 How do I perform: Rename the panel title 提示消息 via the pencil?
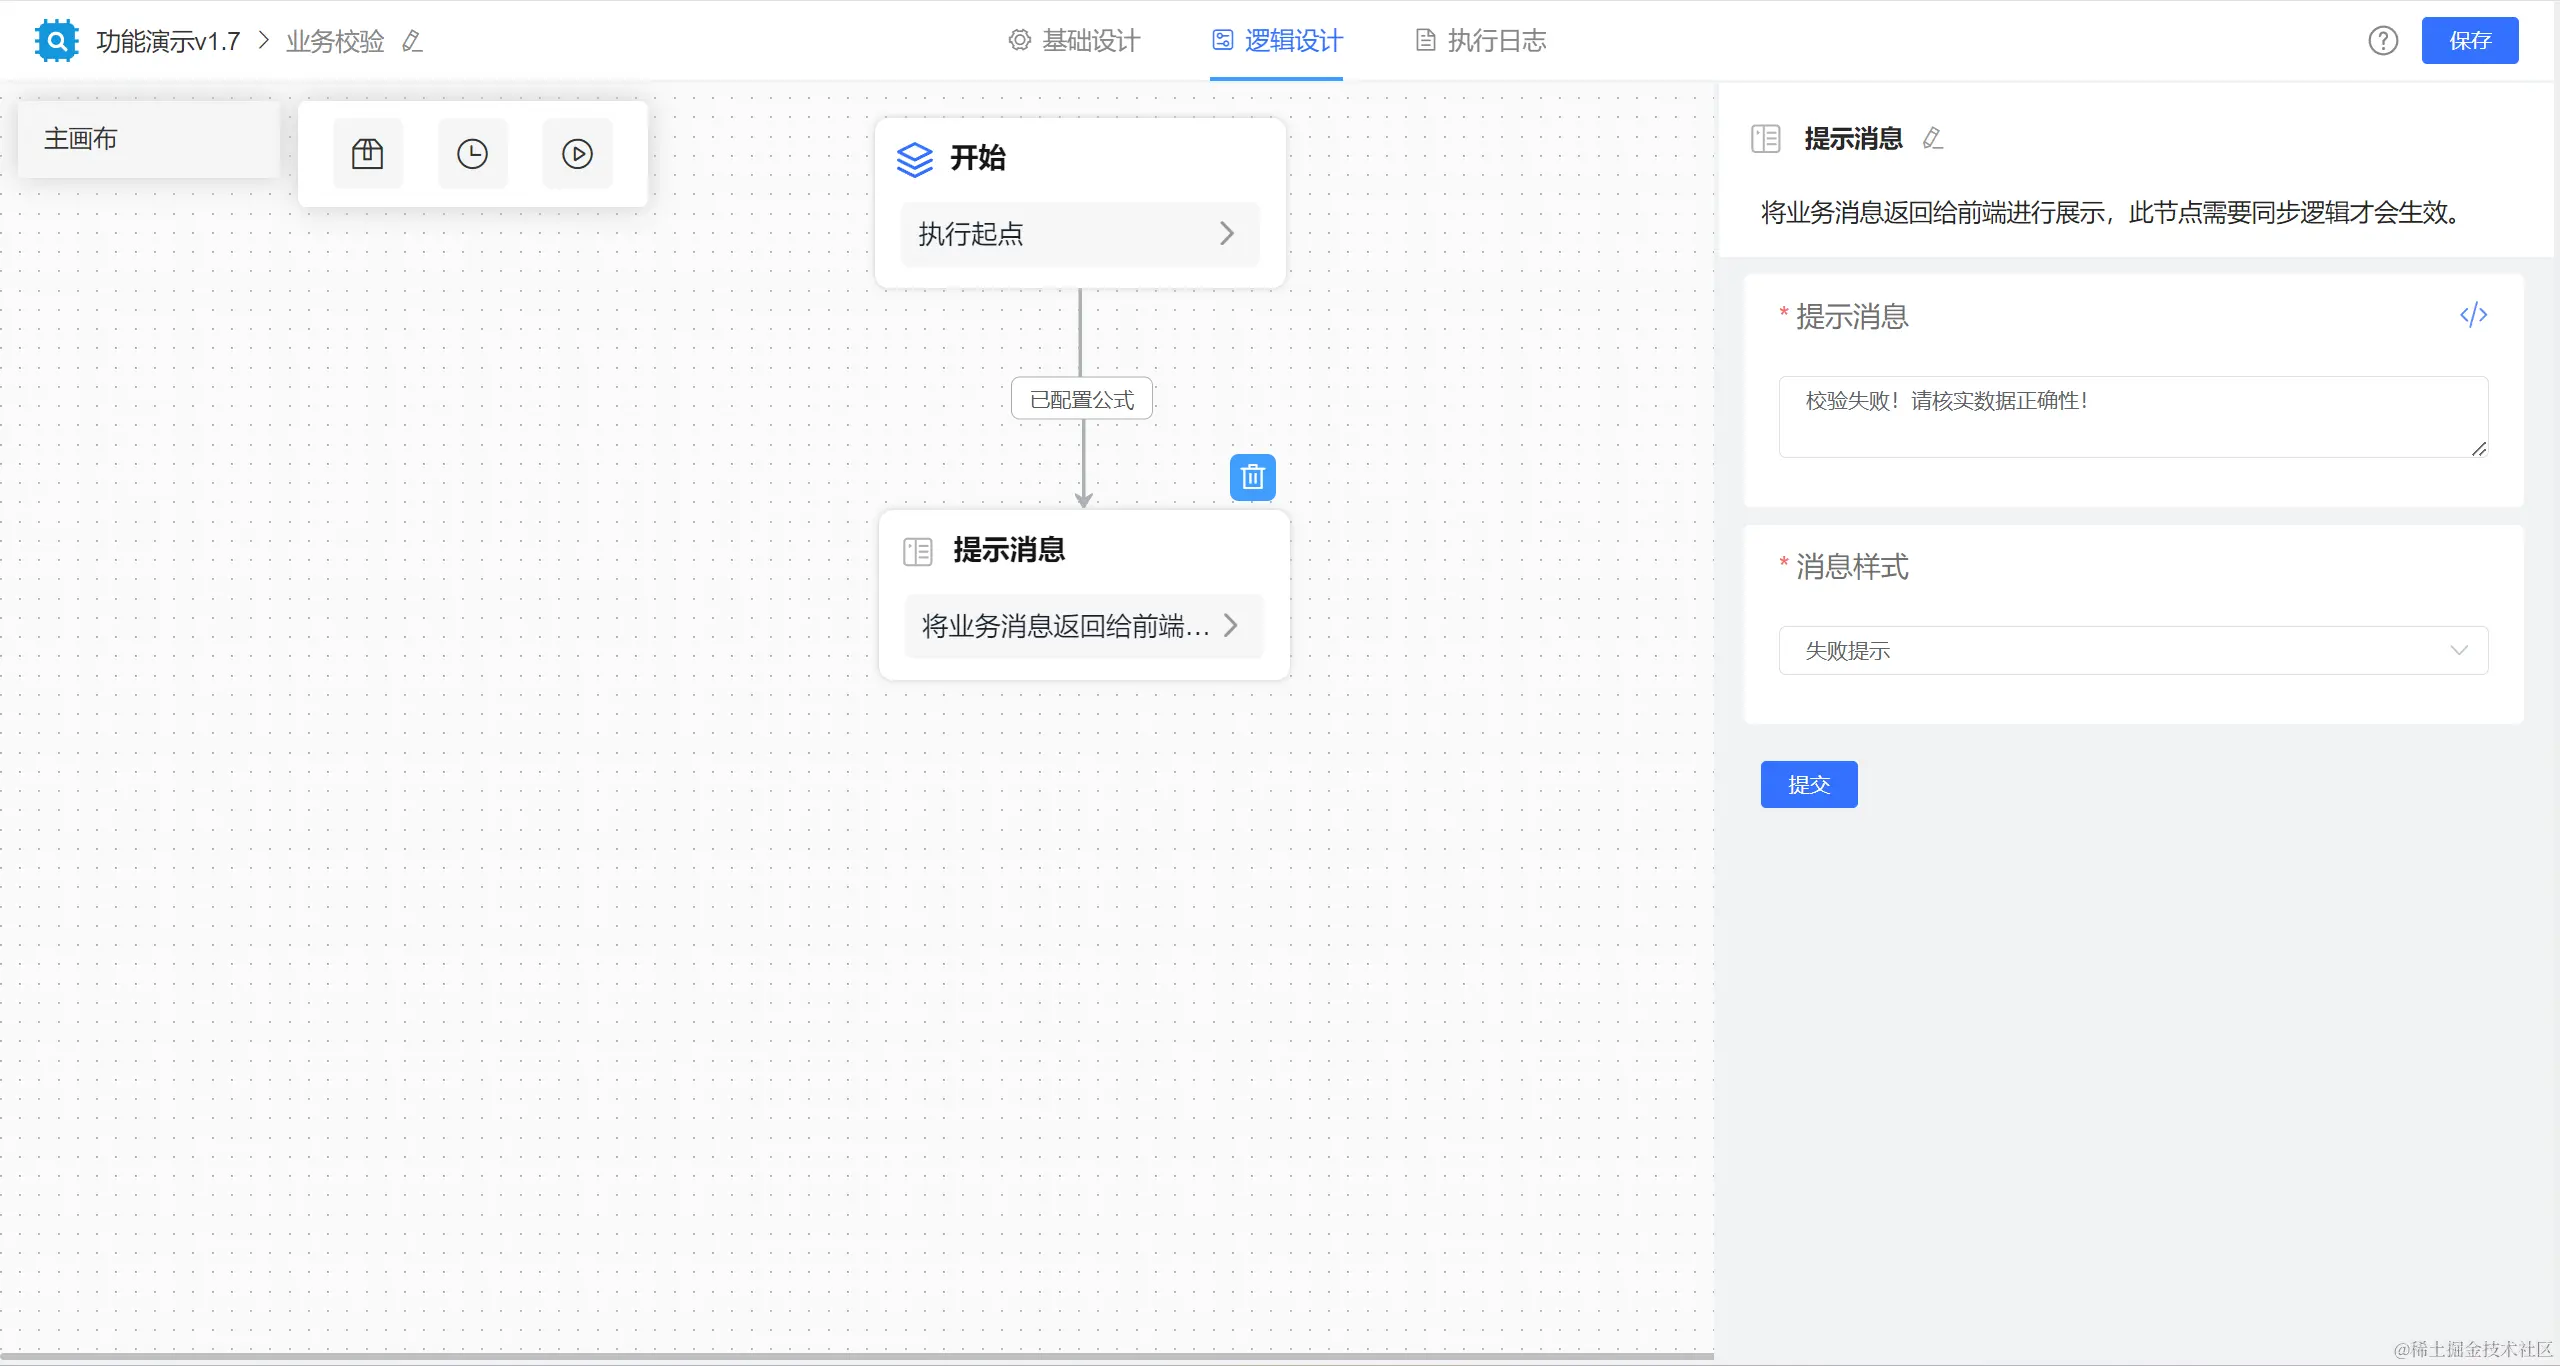pyautogui.click(x=1933, y=138)
